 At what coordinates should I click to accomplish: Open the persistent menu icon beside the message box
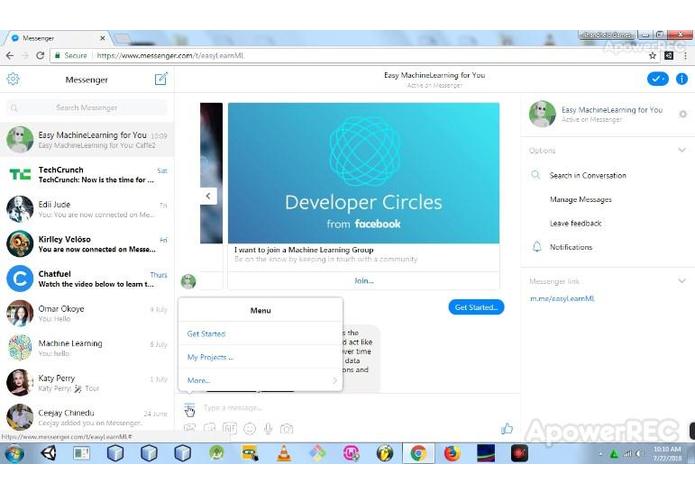tap(189, 408)
